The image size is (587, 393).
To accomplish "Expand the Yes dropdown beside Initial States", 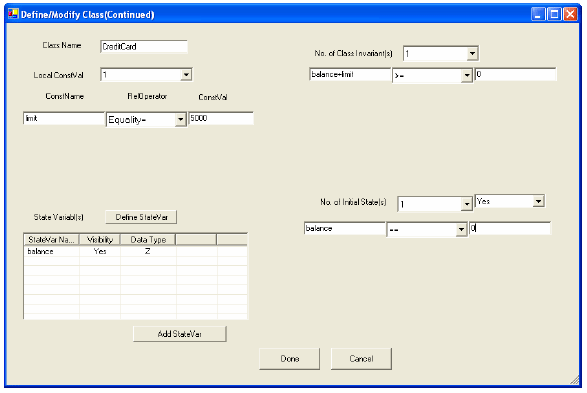I will [538, 201].
